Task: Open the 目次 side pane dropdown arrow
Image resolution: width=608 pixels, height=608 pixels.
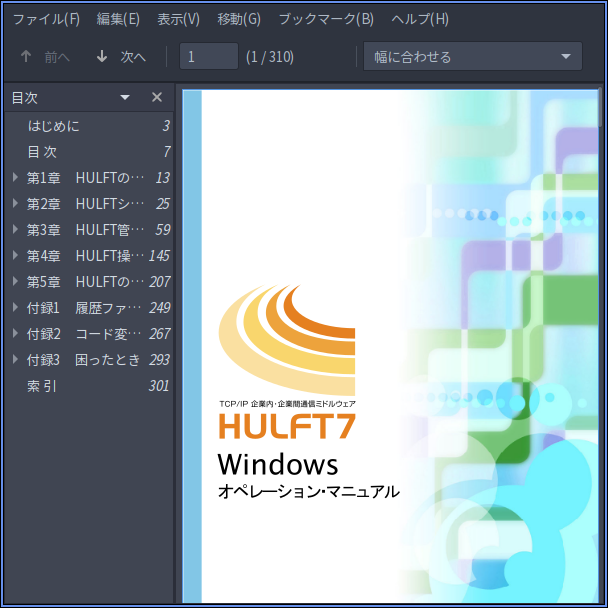Action: coord(125,97)
